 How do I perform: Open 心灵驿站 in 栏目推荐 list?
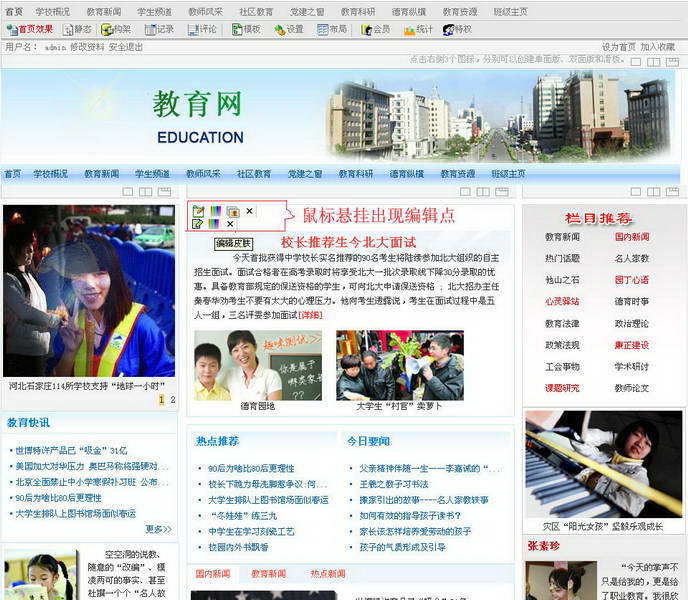tap(562, 302)
